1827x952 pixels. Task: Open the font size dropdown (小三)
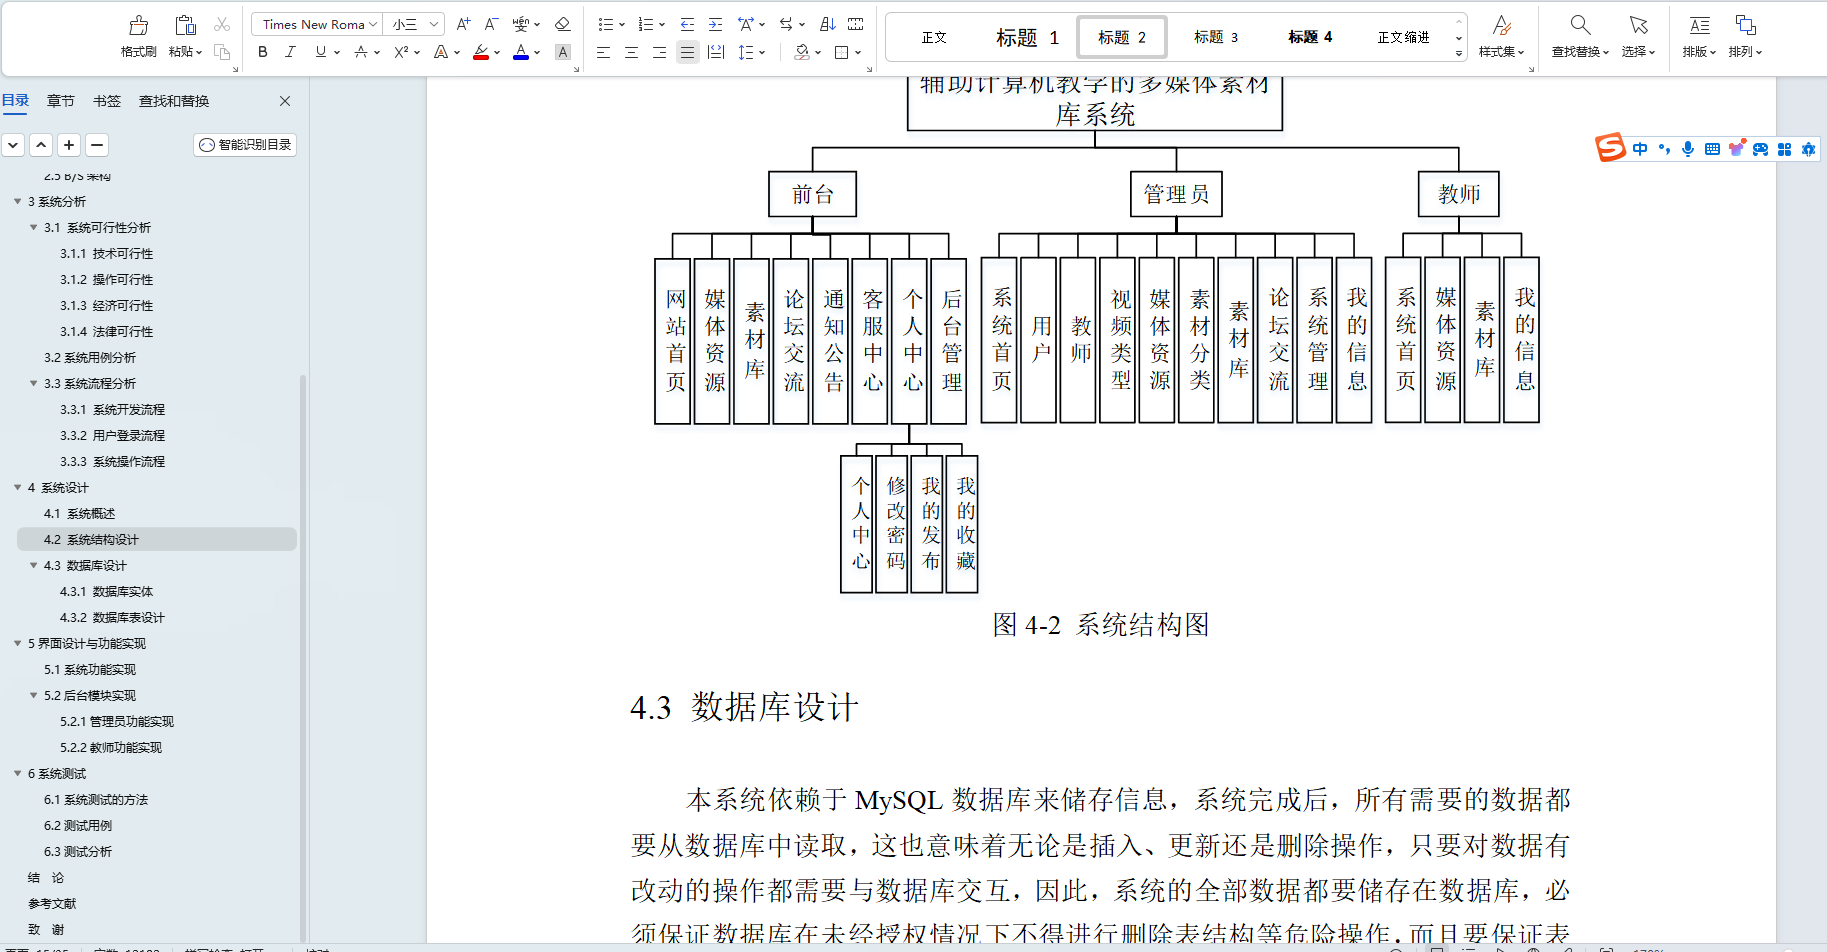pyautogui.click(x=434, y=24)
